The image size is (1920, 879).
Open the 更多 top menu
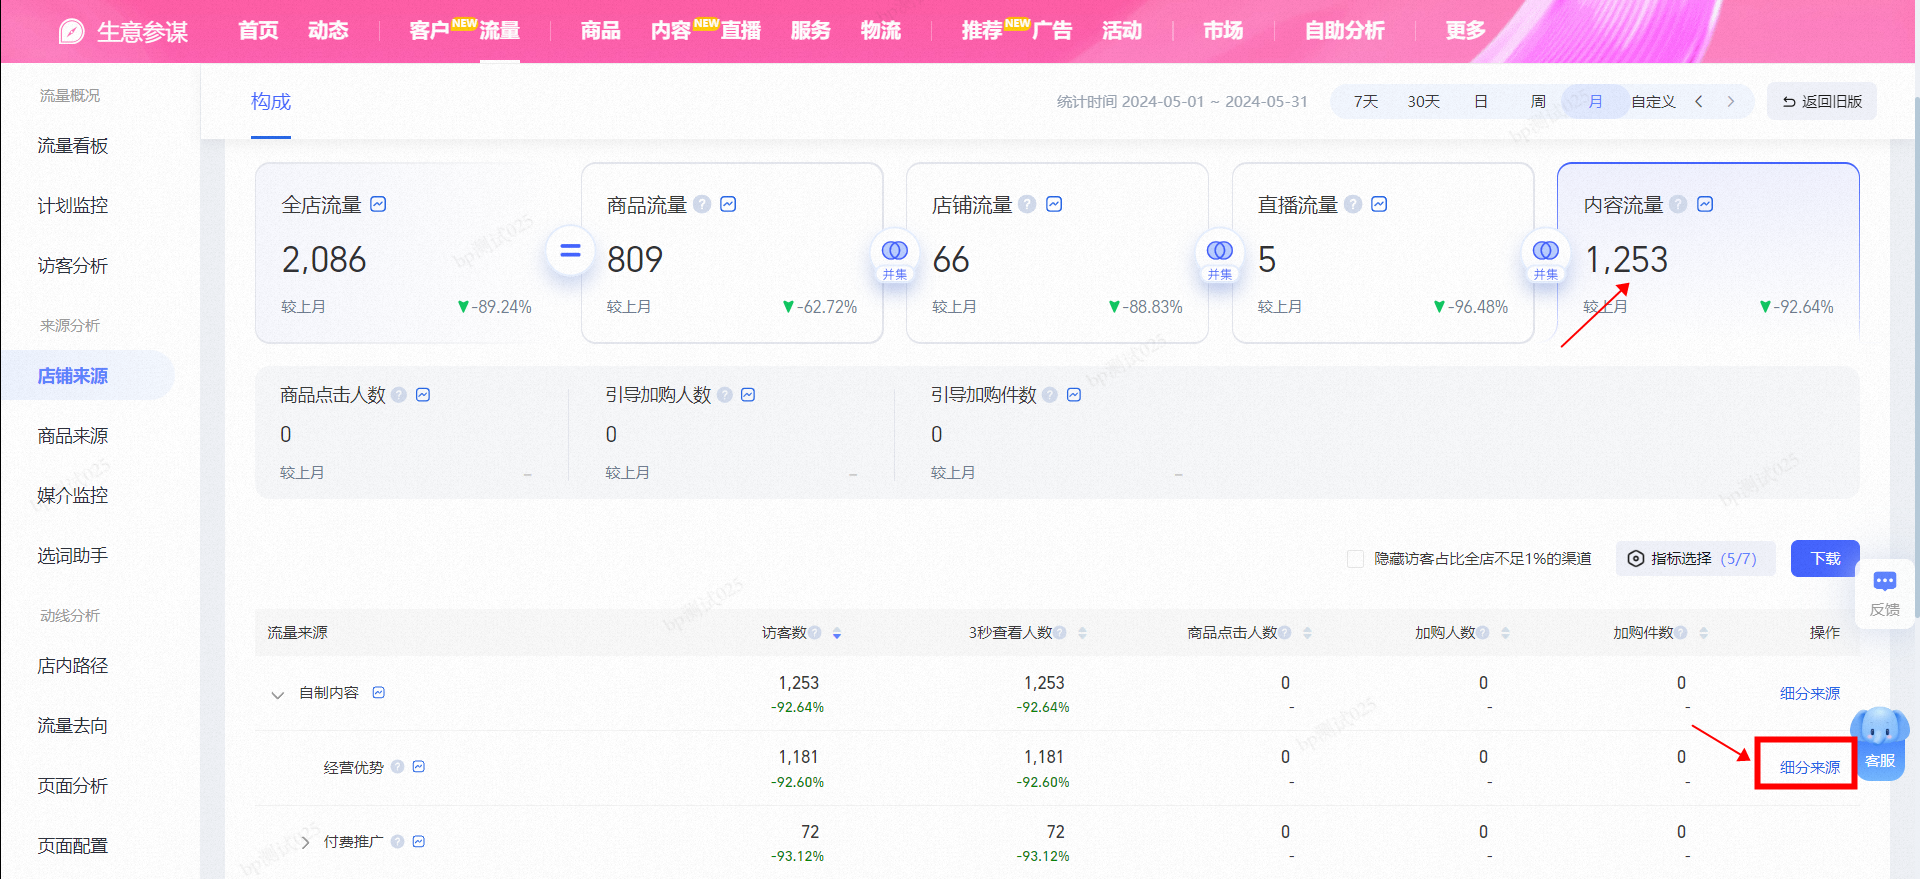pos(1465,31)
